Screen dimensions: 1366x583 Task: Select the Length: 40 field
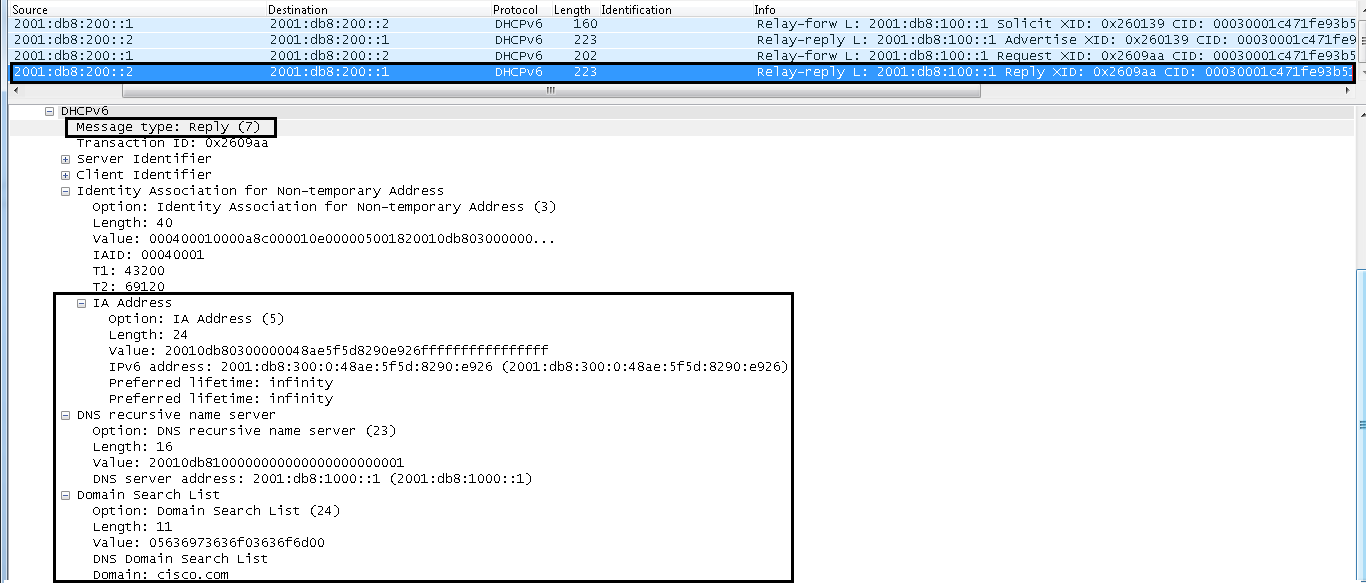pos(132,223)
